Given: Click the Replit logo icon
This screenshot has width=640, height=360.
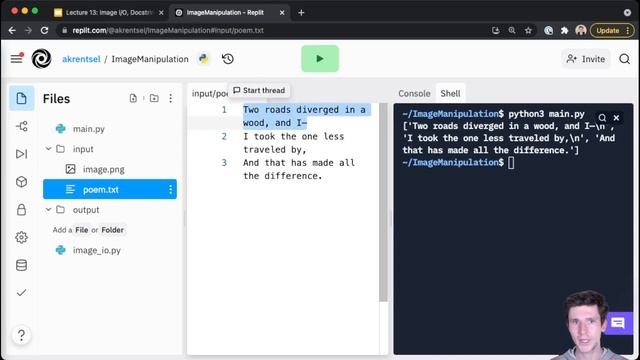Looking at the screenshot, I should point(41,58).
